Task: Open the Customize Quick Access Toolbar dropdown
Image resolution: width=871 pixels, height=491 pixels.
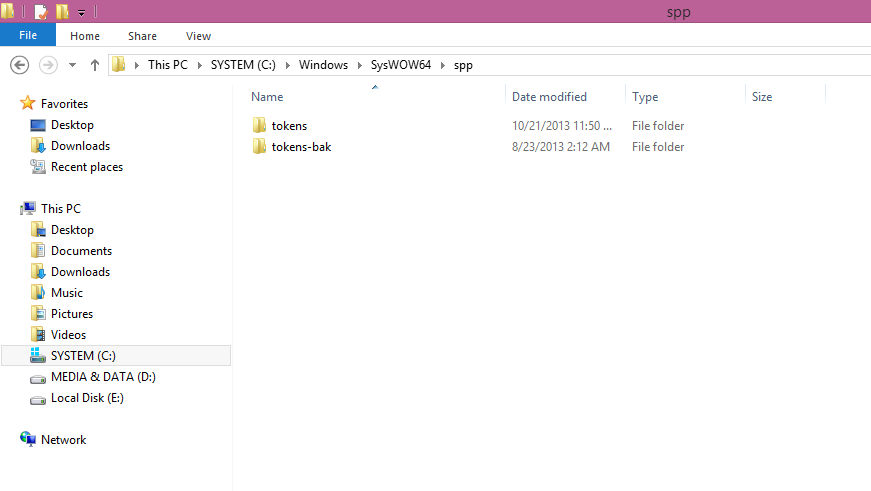Action: (81, 12)
